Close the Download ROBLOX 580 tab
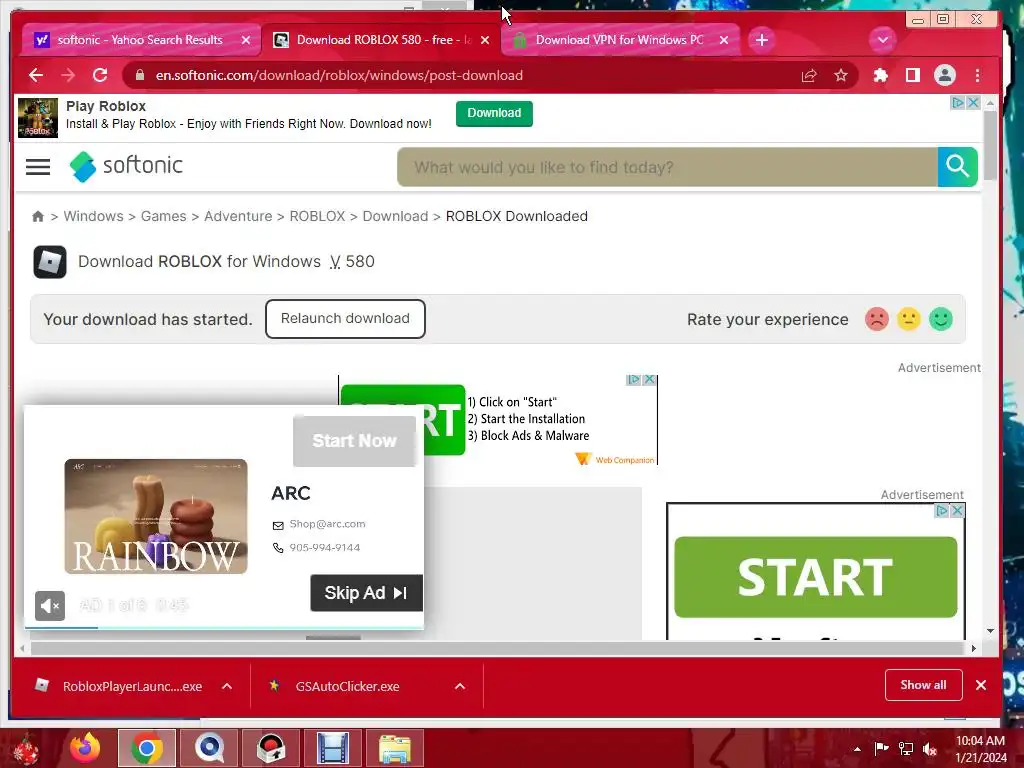 485,40
